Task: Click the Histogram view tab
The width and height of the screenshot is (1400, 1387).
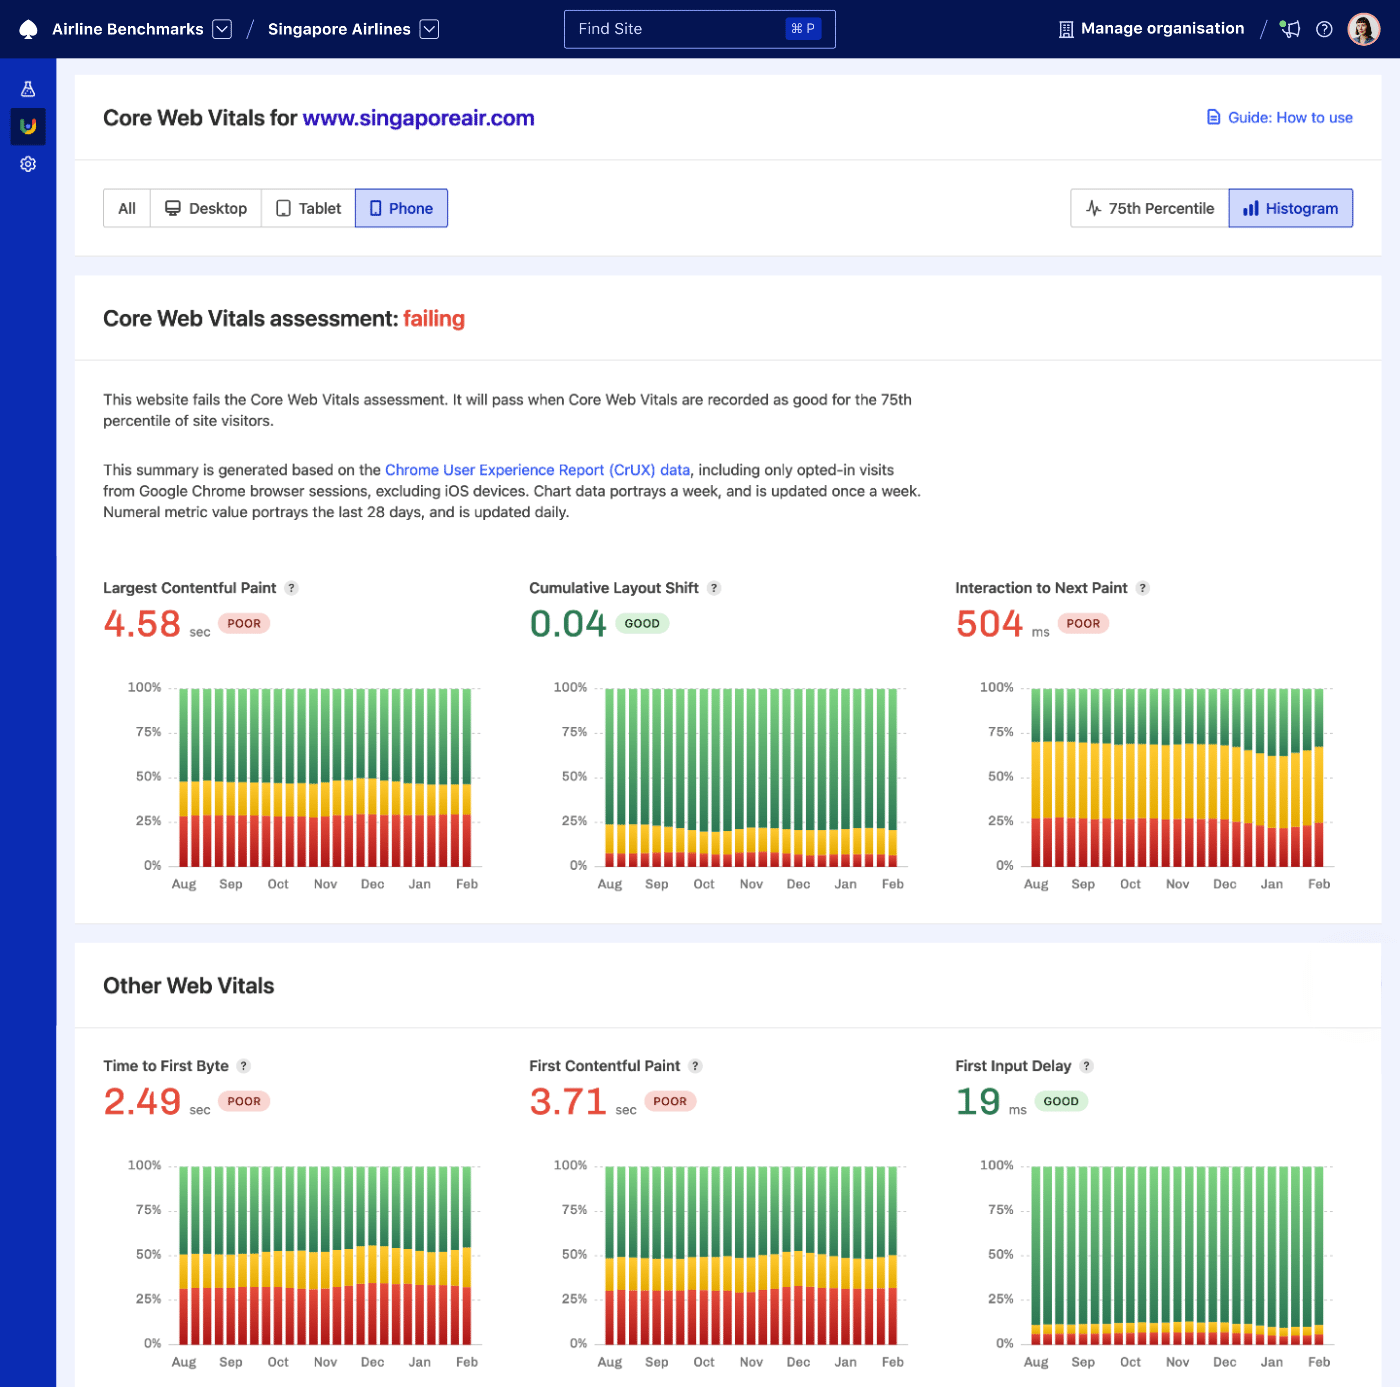Action: click(1290, 208)
